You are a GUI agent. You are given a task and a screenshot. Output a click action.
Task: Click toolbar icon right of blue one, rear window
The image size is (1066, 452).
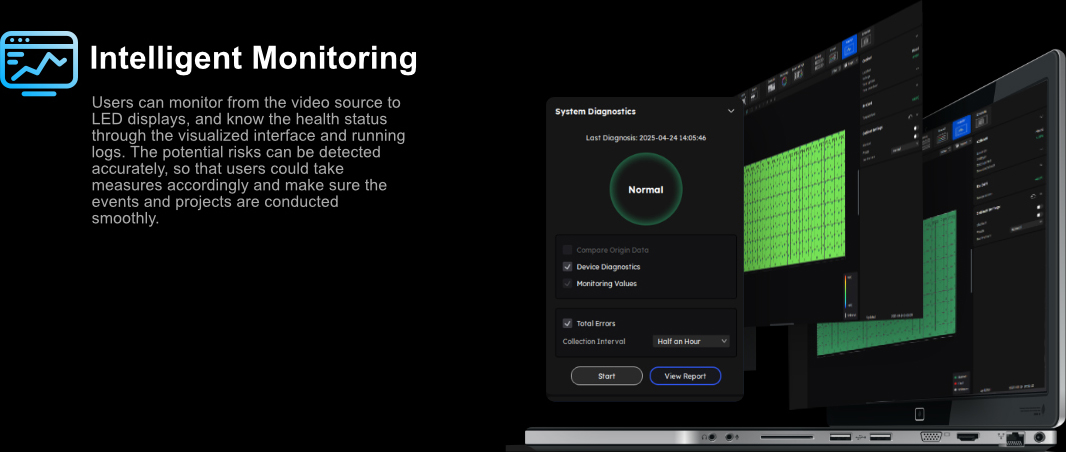(x=867, y=38)
